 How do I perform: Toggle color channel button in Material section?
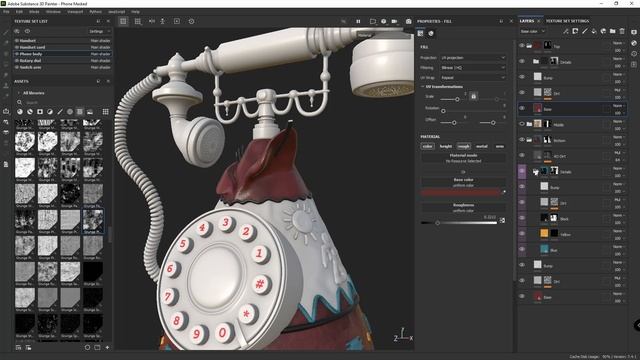click(x=427, y=146)
